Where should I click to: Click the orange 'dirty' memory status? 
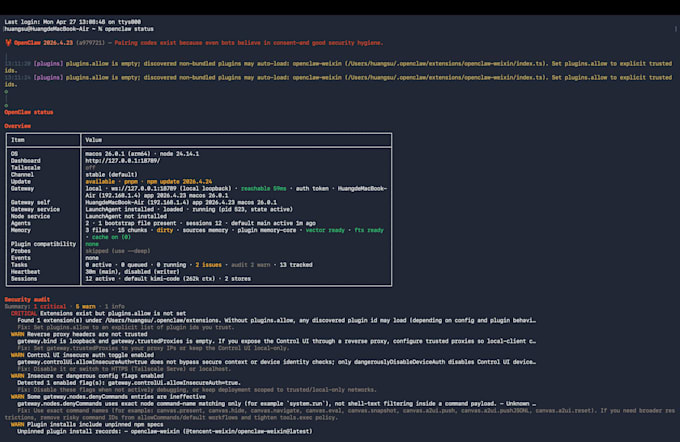pos(165,230)
